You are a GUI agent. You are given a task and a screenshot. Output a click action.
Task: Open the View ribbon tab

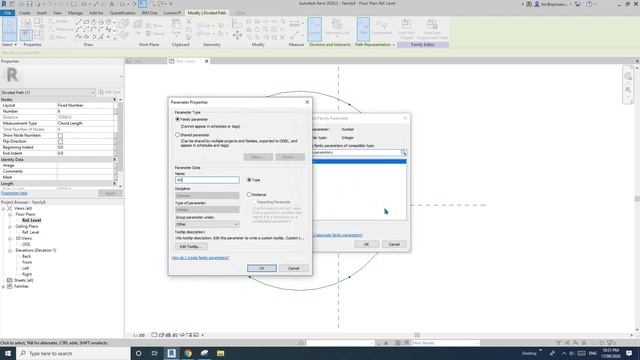tap(57, 13)
